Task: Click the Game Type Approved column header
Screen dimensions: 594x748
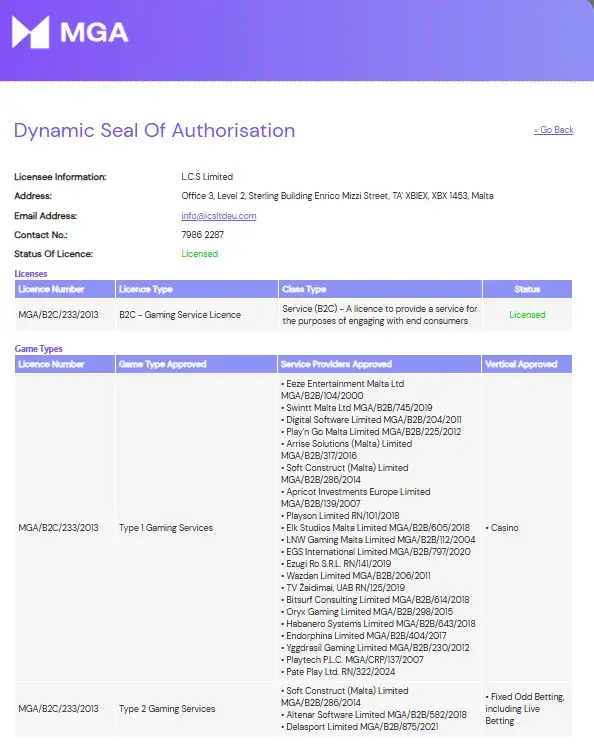Action: pyautogui.click(x=162, y=364)
